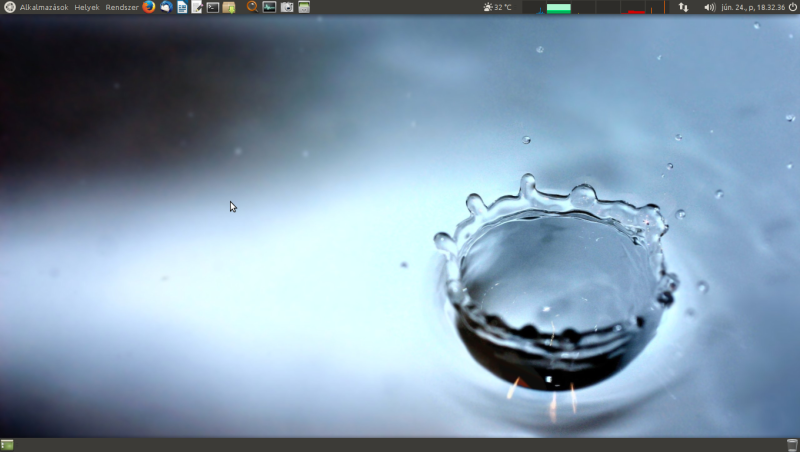Open the screenshot camera launcher
The height and width of the screenshot is (452, 800).
(x=287, y=7)
